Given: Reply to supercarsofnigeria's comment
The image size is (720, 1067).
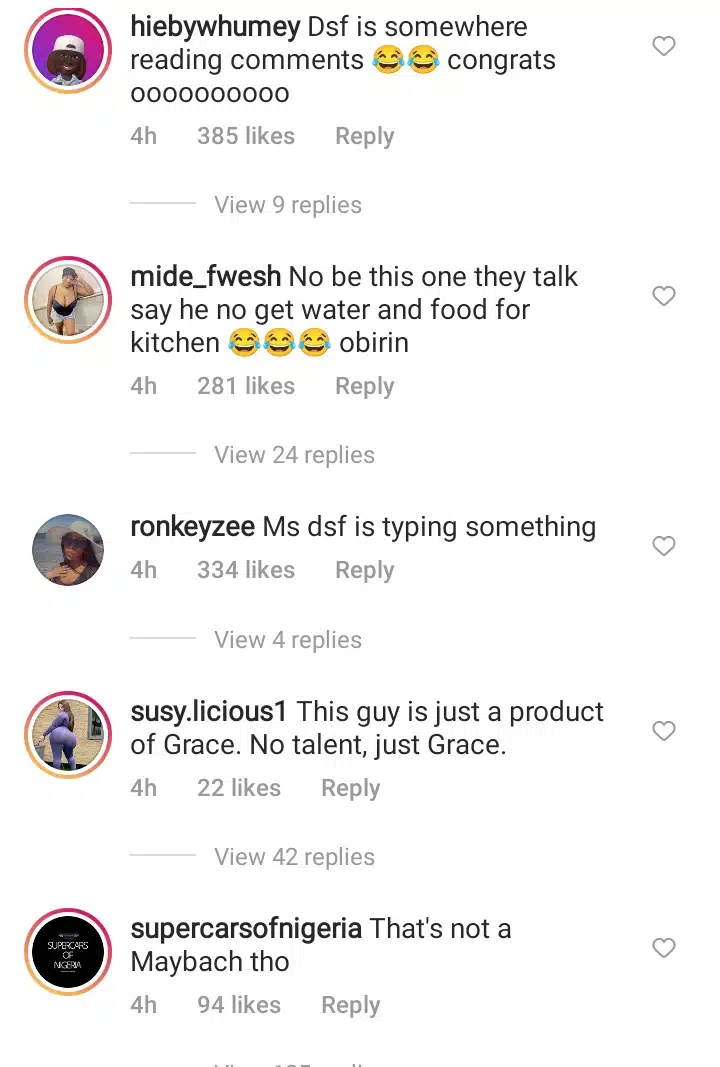Looking at the screenshot, I should (x=350, y=1005).
